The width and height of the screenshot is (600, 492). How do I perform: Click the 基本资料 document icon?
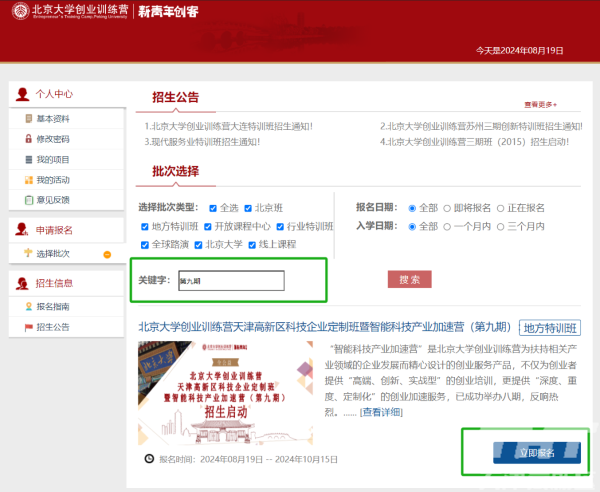28,119
